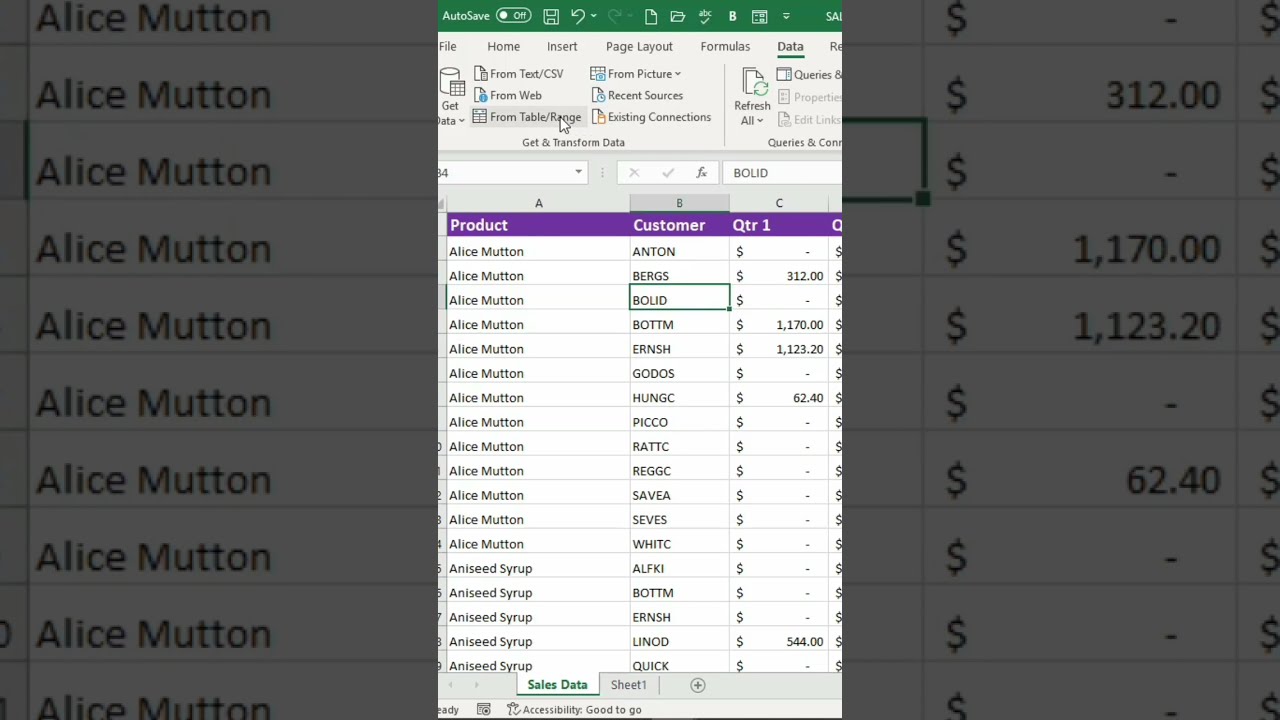Screen dimensions: 1280x720
Task: Click the Properties command
Action: point(809,97)
